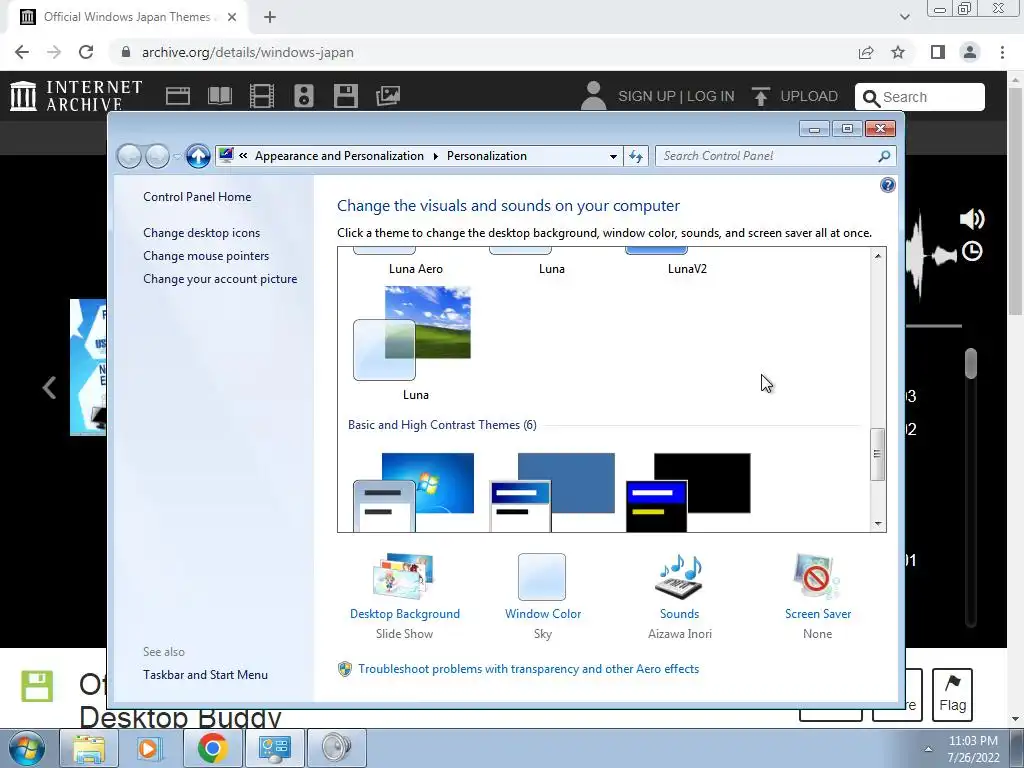Select the black High Contrast theme thumbnail
This screenshot has height=768, width=1024.
click(688, 492)
